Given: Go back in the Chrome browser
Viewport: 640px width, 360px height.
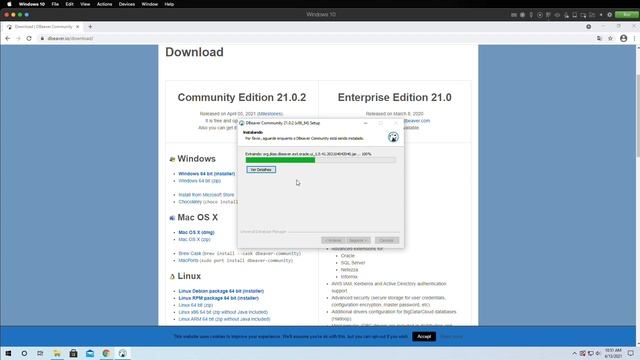Looking at the screenshot, I should point(8,38).
